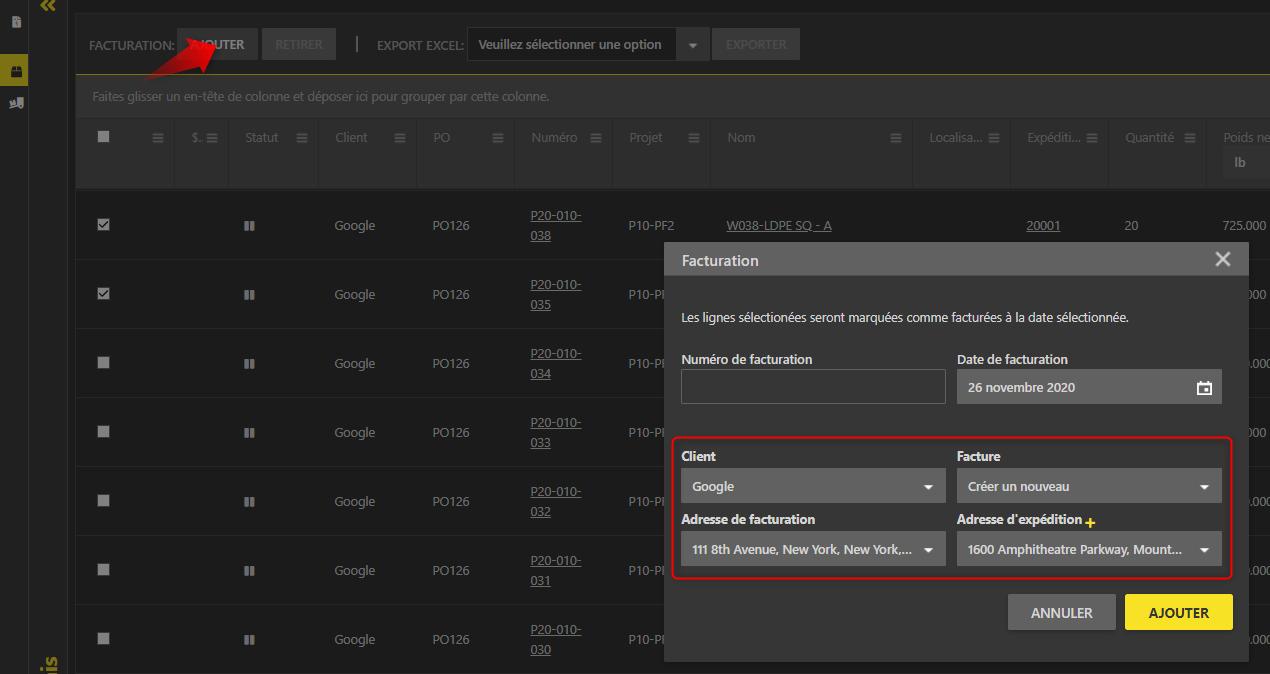Open link P20-010-035

tap(556, 295)
